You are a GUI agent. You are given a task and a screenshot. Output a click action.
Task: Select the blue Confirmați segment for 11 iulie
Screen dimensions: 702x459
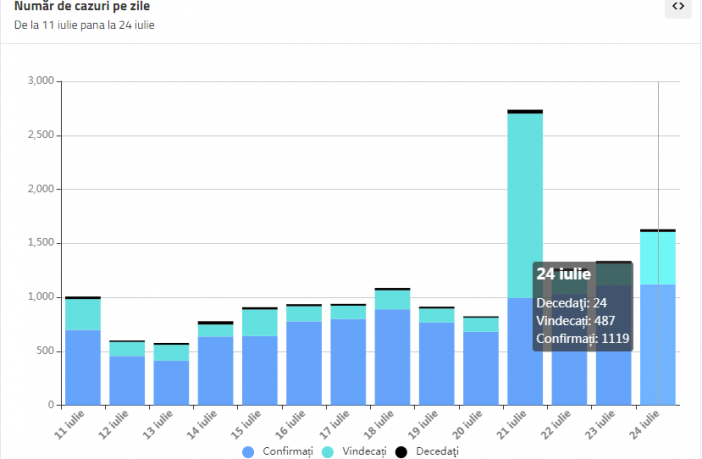[x=83, y=367]
